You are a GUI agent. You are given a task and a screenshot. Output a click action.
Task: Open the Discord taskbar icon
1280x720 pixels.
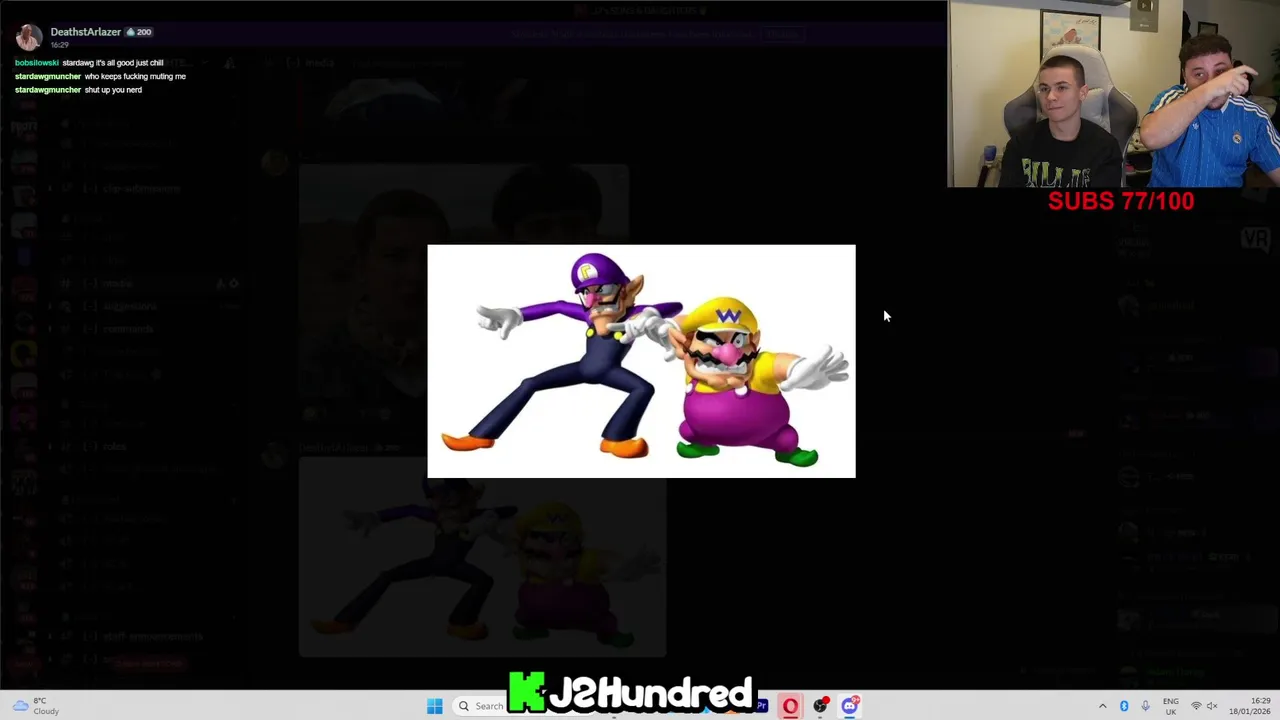[849, 706]
